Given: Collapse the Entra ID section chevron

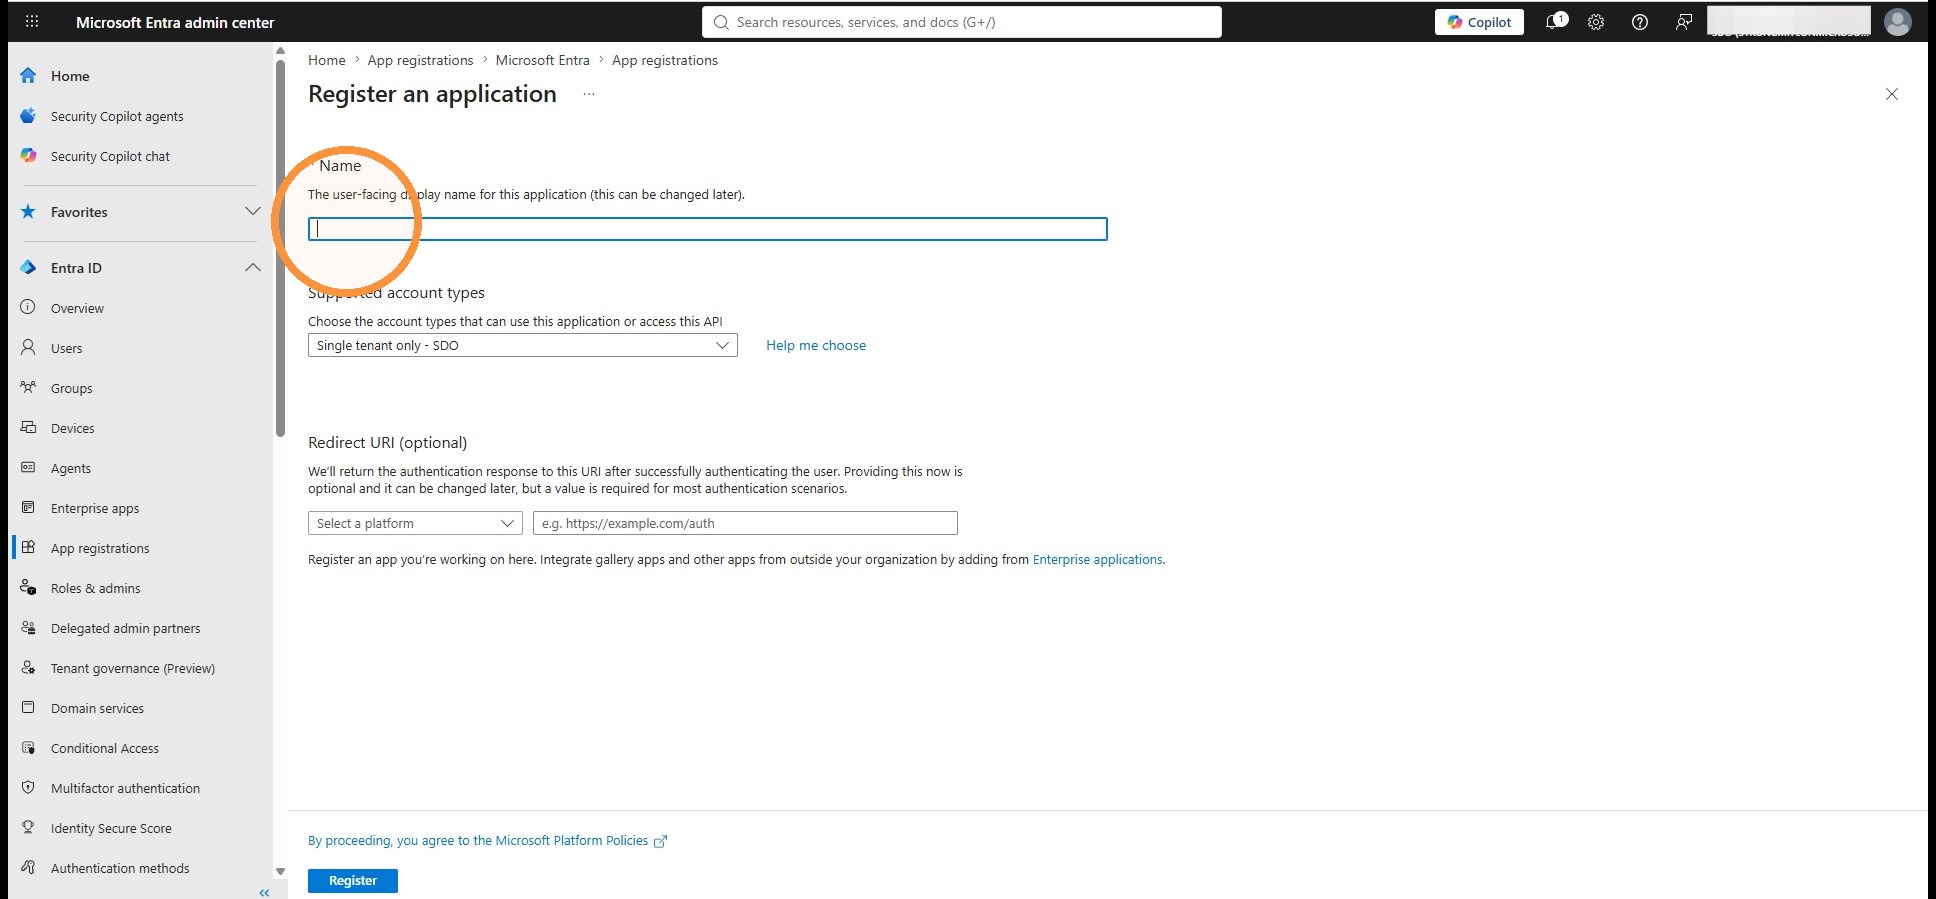Looking at the screenshot, I should (253, 268).
